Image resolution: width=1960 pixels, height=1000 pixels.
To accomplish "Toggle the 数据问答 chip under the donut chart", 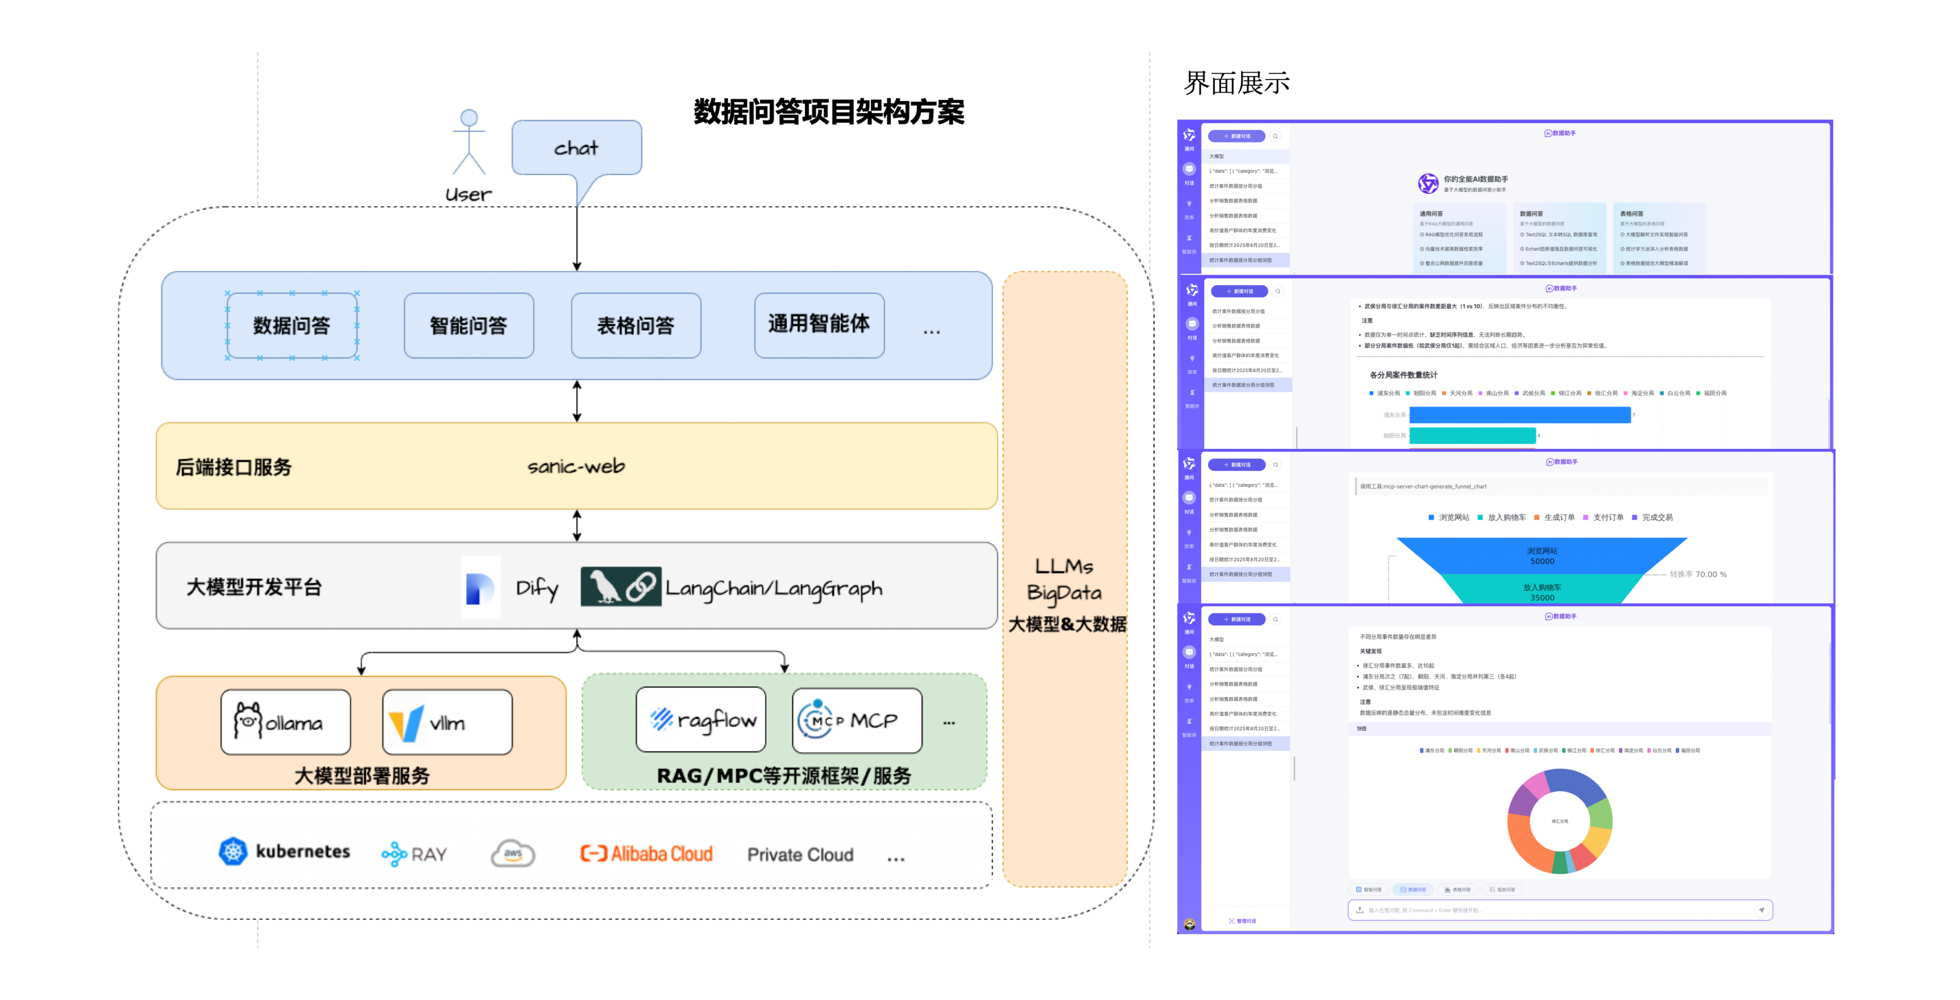I will 1413,889.
